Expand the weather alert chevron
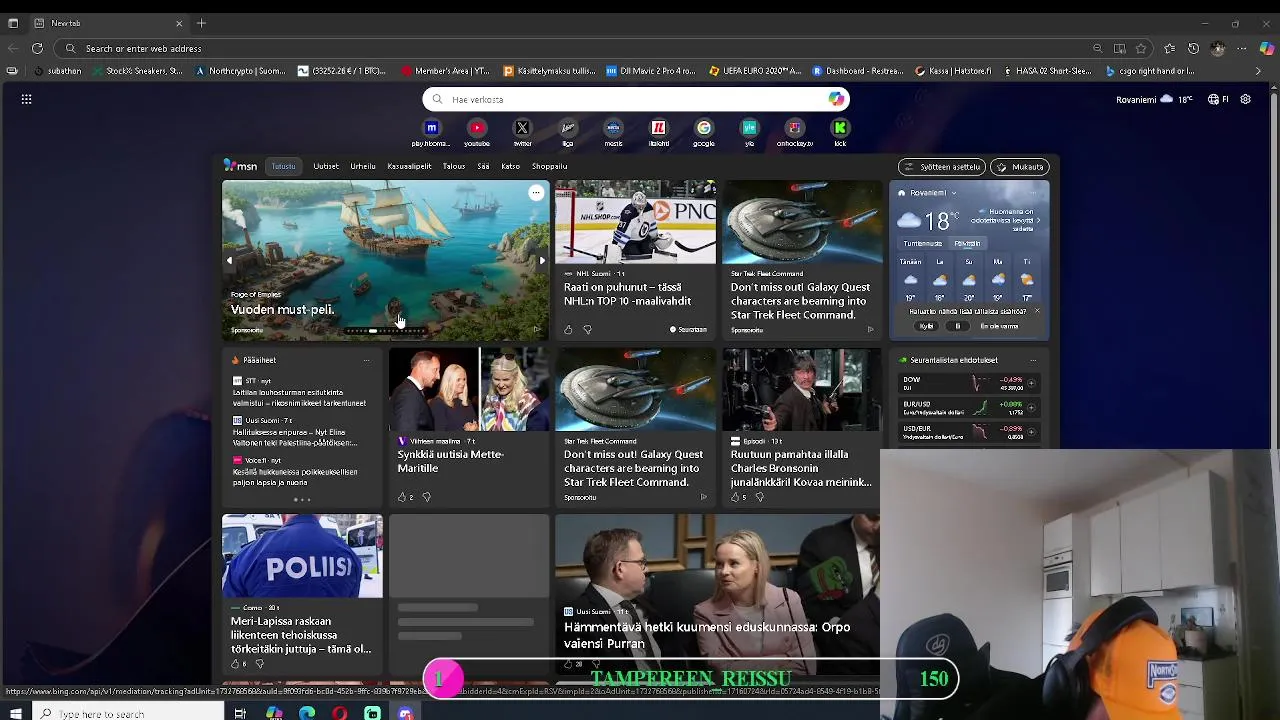This screenshot has height=720, width=1280. click(1038, 220)
